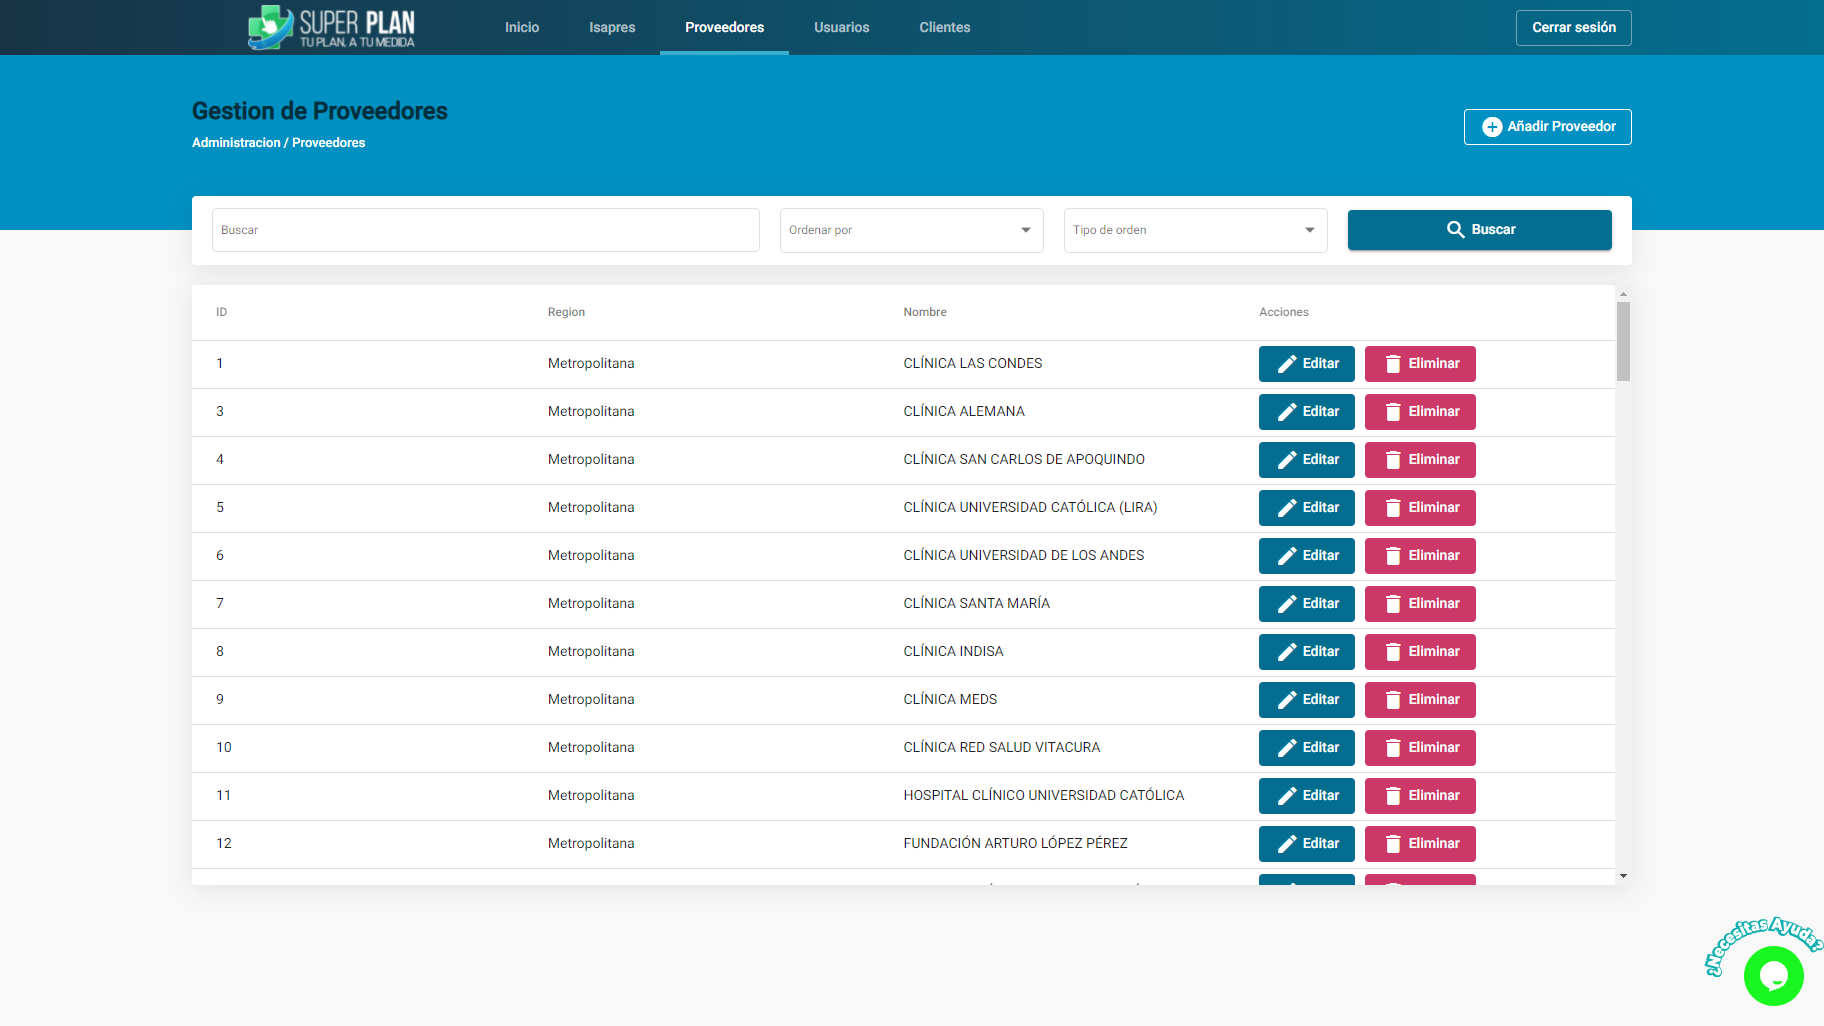Open the ¿Necesitas Ayuda? chat bubble
The image size is (1824, 1026).
point(1773,975)
